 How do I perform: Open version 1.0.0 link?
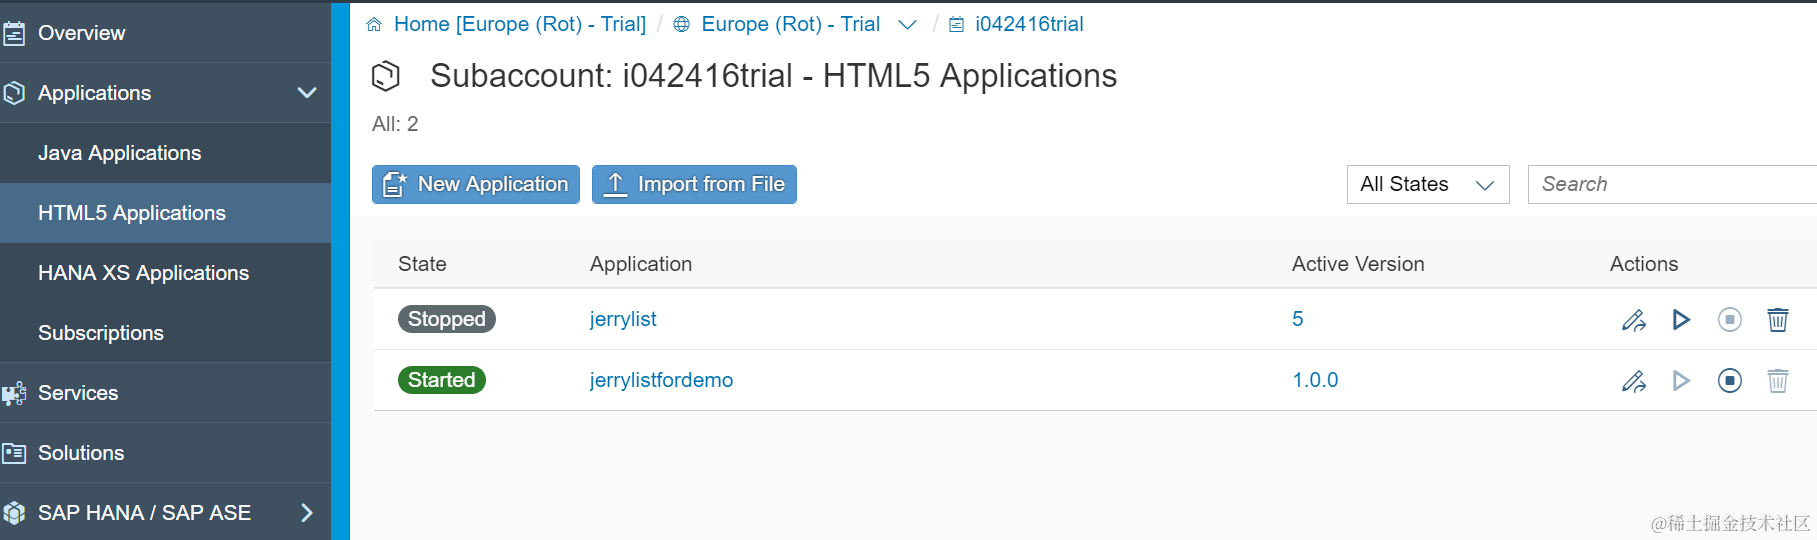[1315, 380]
